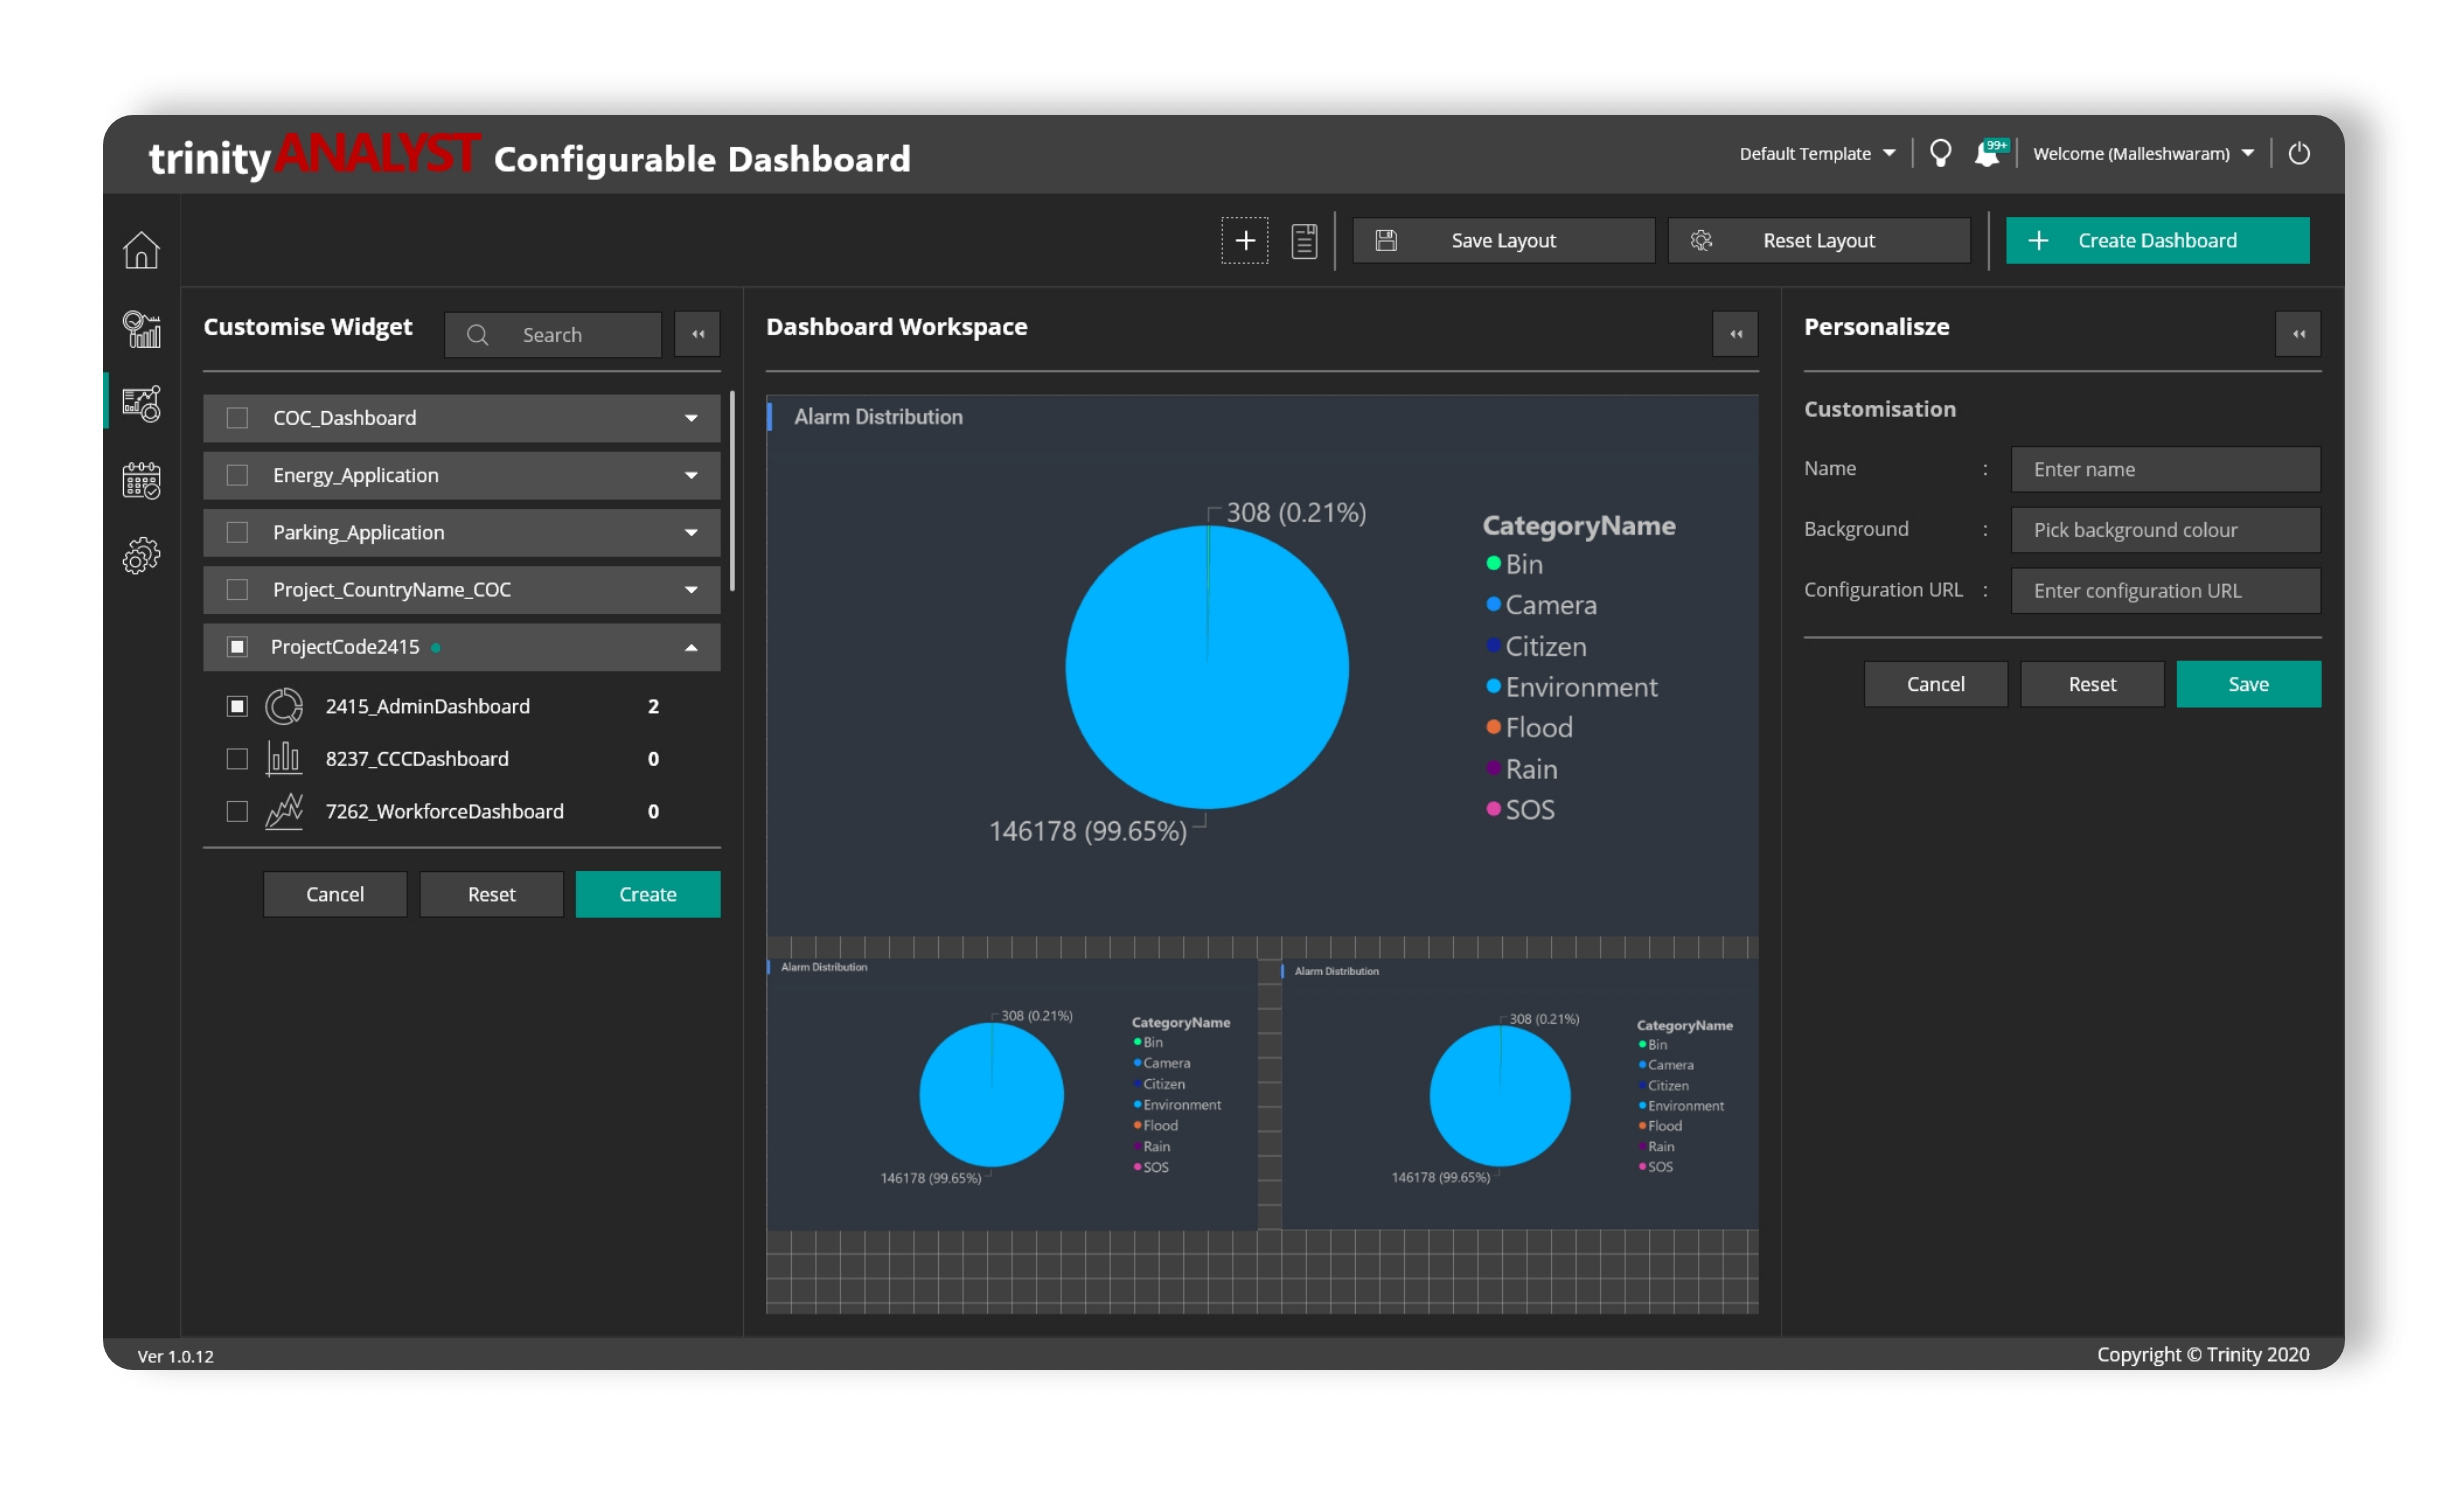
Task: Click the Save Layout button
Action: [x=1504, y=241]
